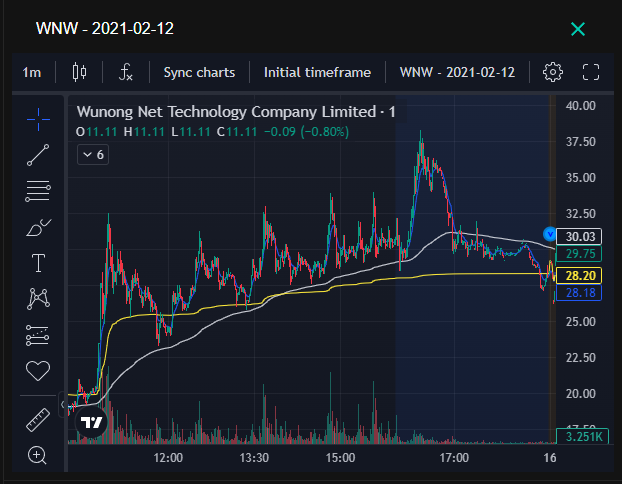Click the 13:30 time axis label
The image size is (622, 484).
coord(254,458)
